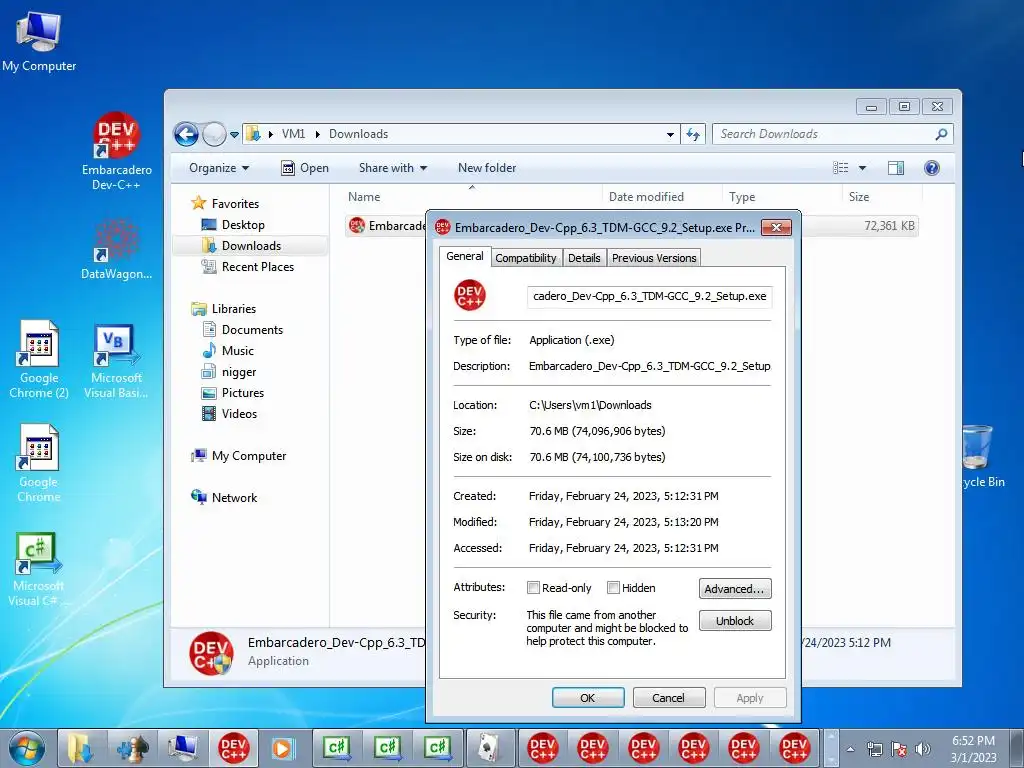Select Microsoft Visual Basic desktop shortcut
1024x768 pixels.
116,360
